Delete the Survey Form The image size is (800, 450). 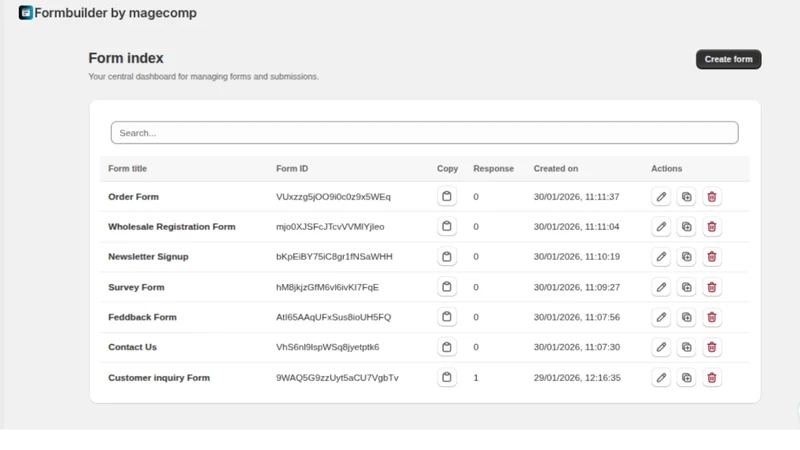click(x=712, y=287)
